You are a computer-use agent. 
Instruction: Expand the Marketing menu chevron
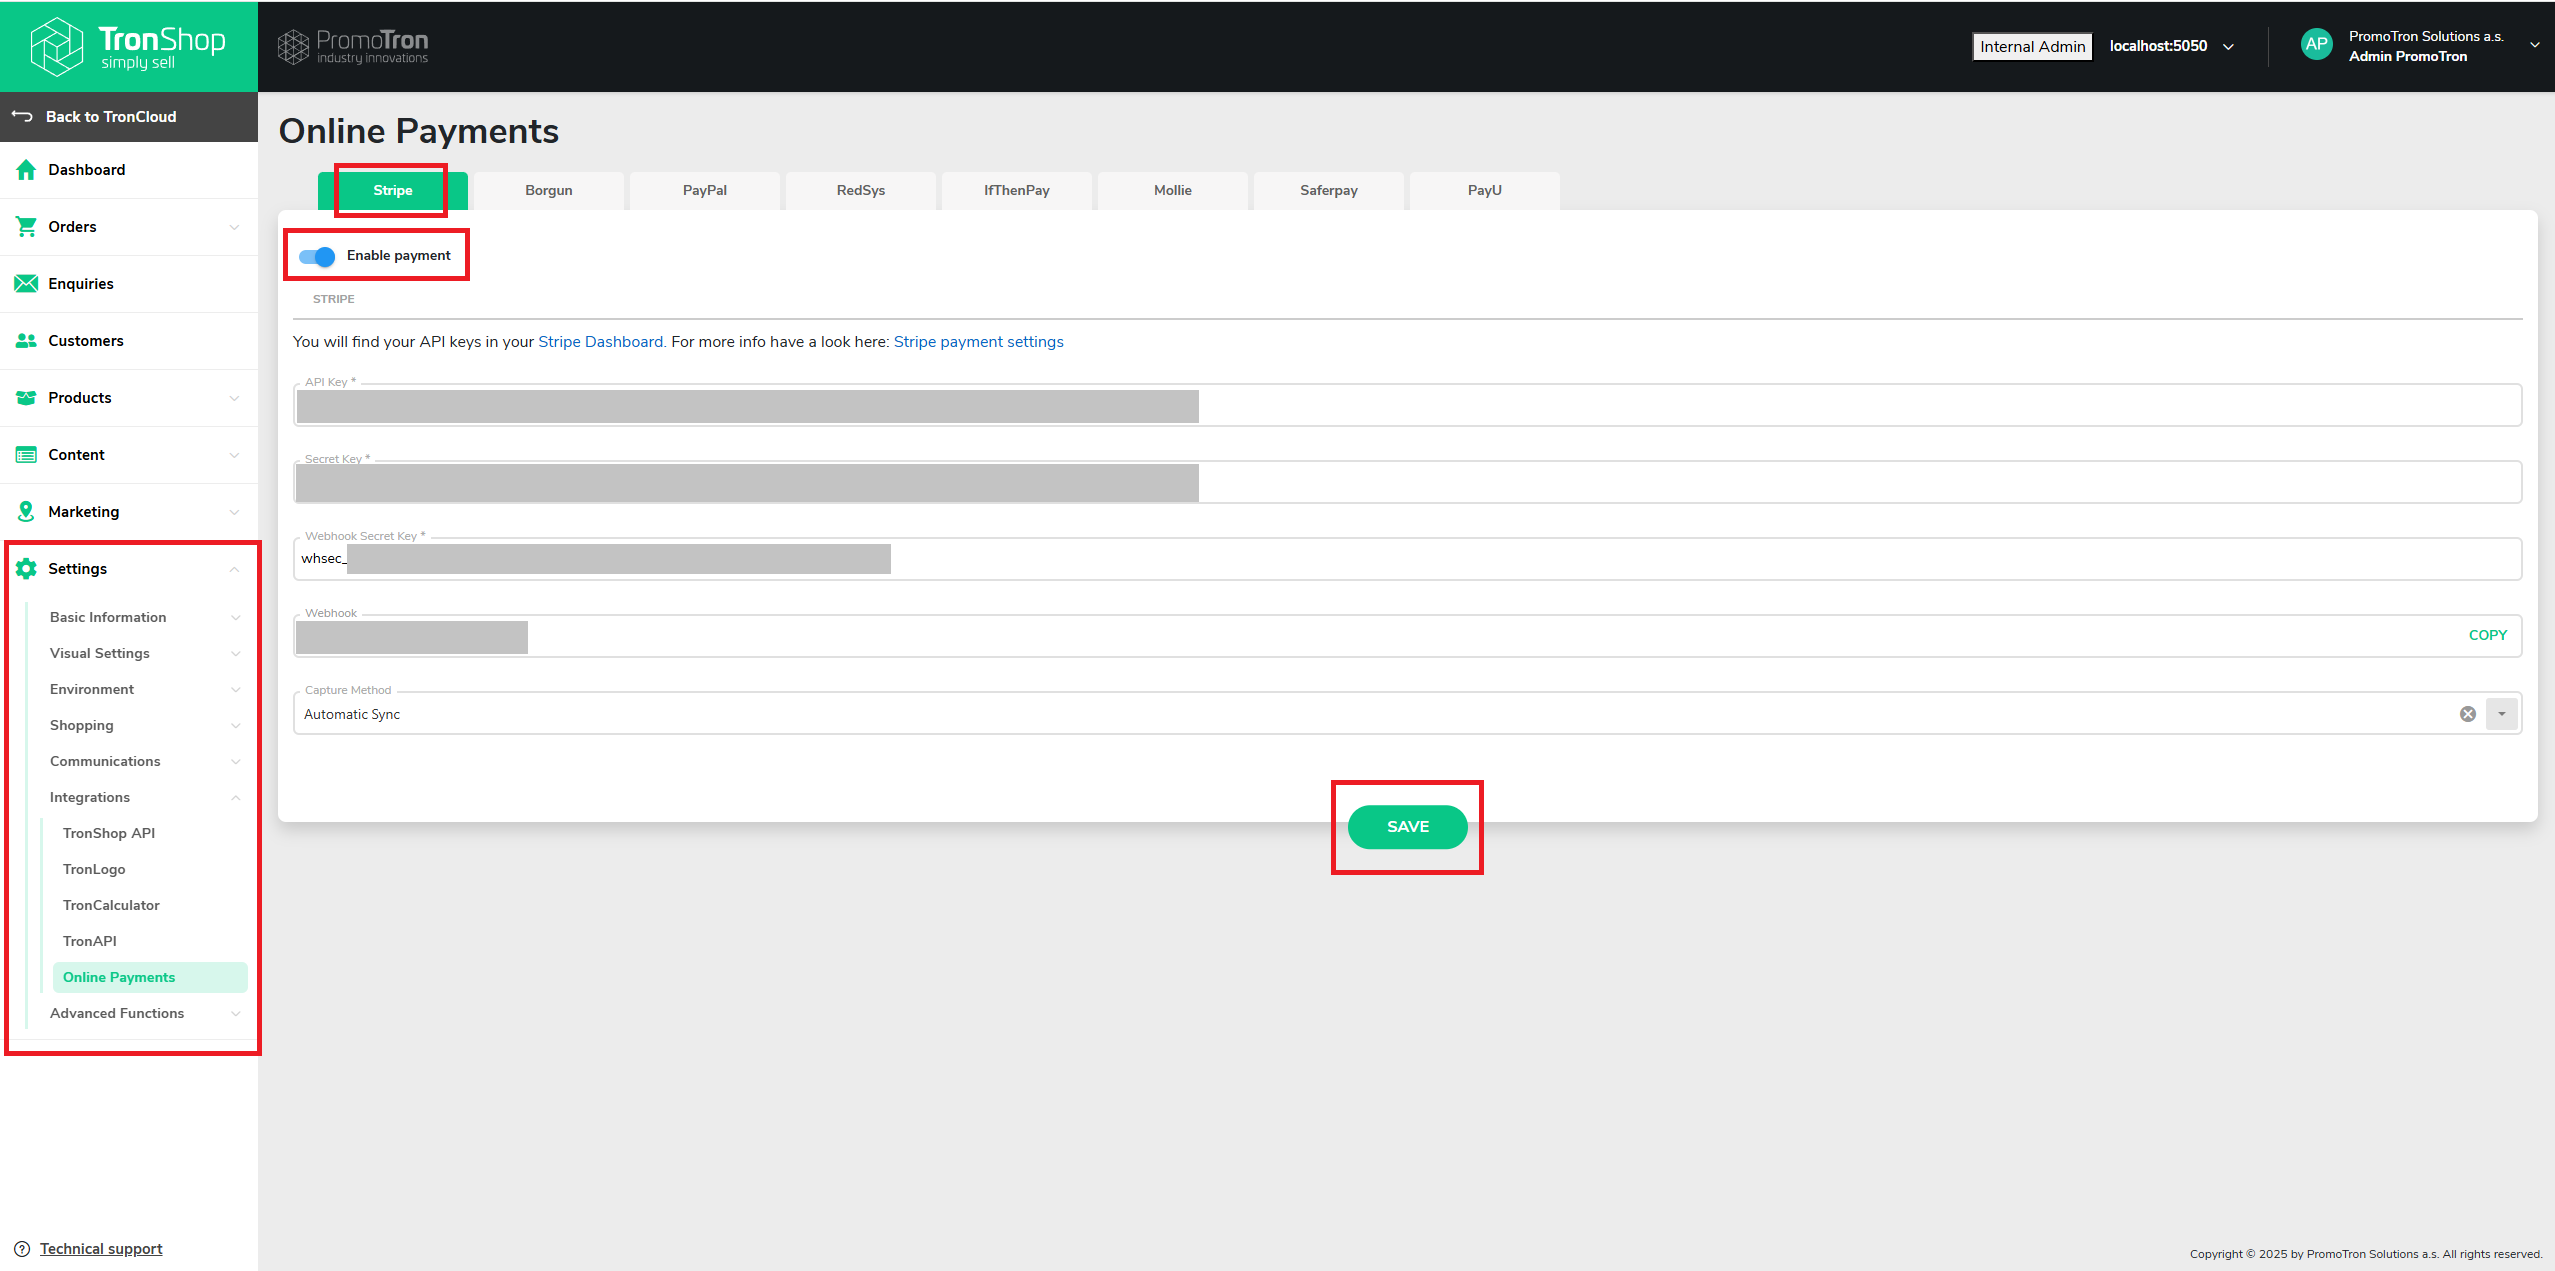pos(234,512)
